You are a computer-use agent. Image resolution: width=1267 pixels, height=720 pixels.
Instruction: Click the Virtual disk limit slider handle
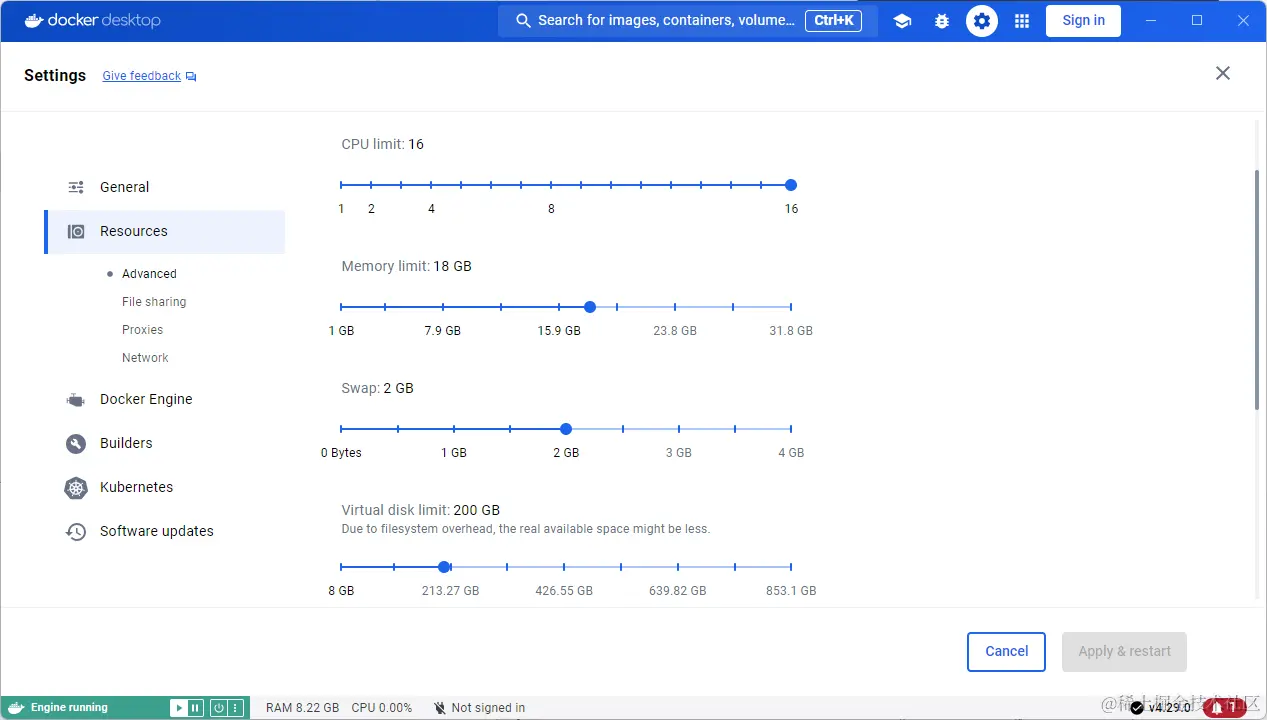pyautogui.click(x=444, y=567)
